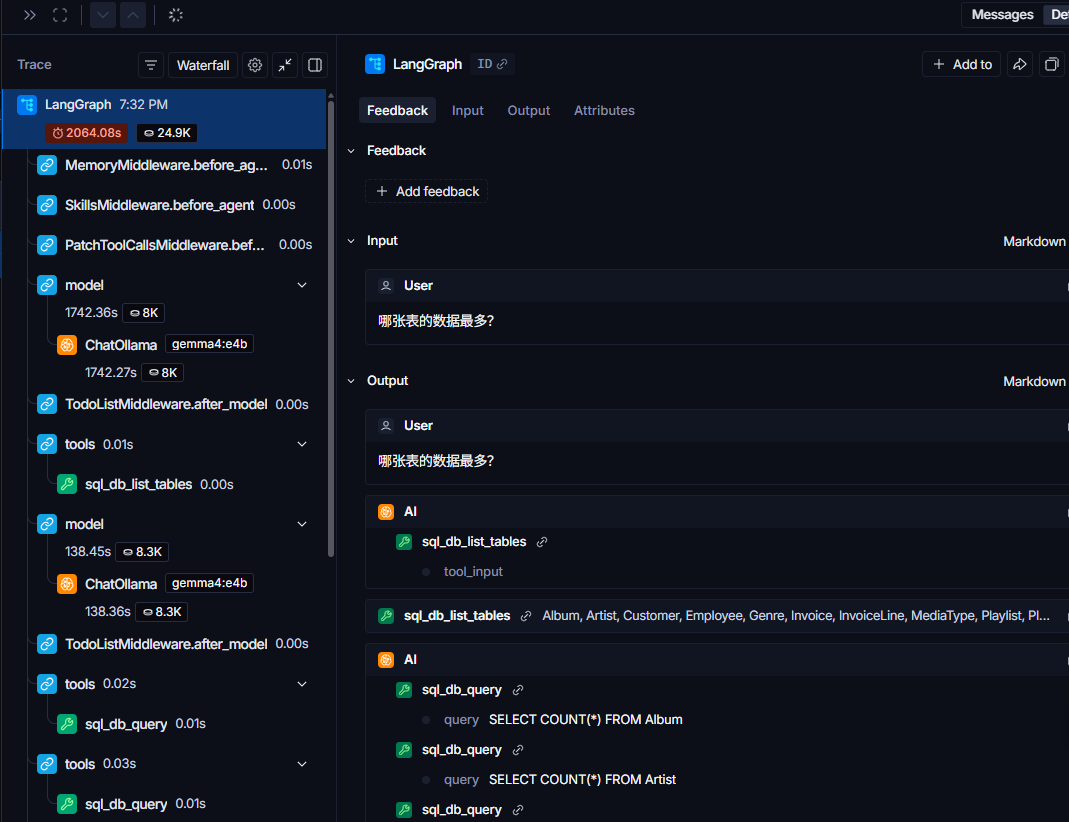Click the Add to button
Viewport: 1069px width, 822px height.
tap(962, 64)
